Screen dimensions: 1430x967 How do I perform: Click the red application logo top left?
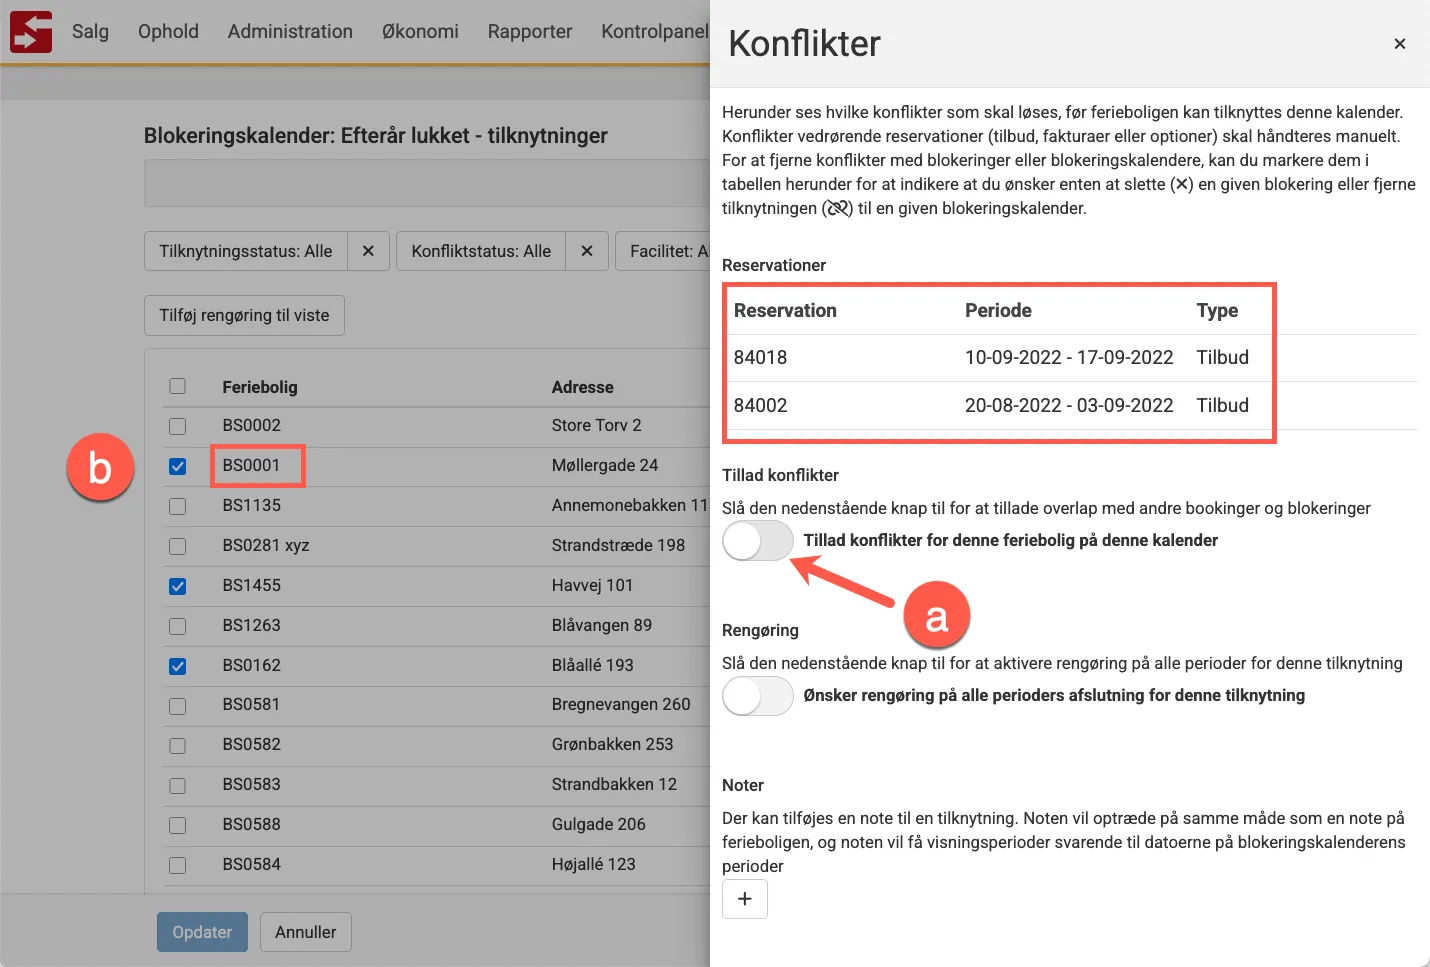coord(30,31)
